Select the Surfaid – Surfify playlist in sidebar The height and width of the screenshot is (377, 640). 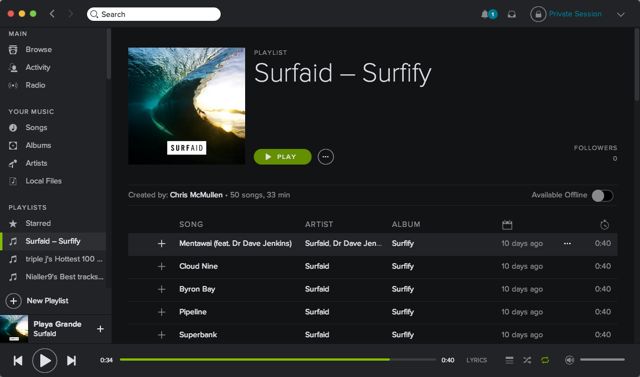[53, 241]
